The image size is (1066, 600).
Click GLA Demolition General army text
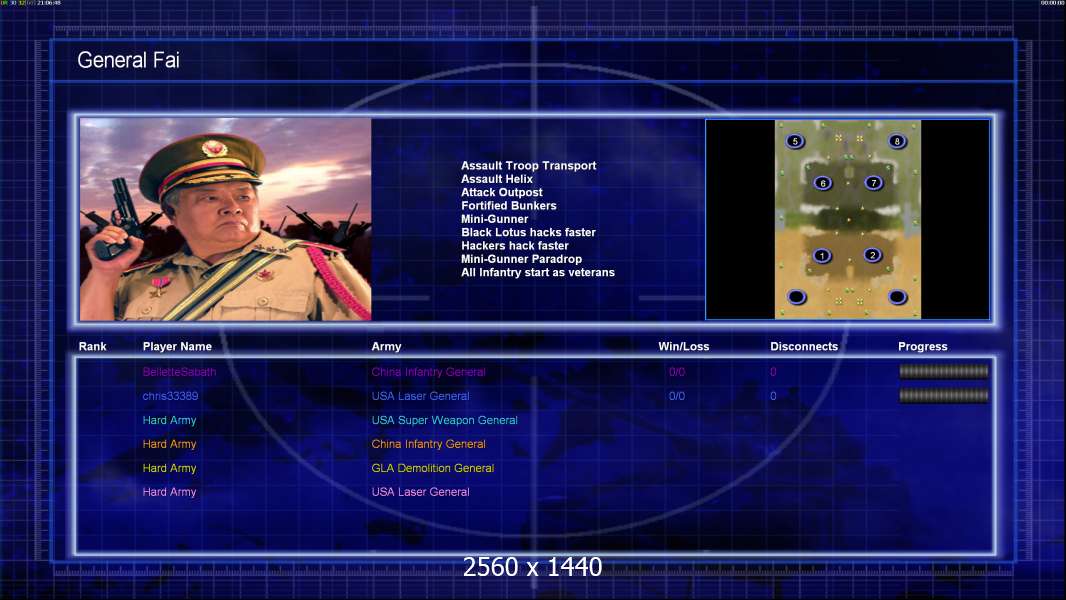[432, 468]
